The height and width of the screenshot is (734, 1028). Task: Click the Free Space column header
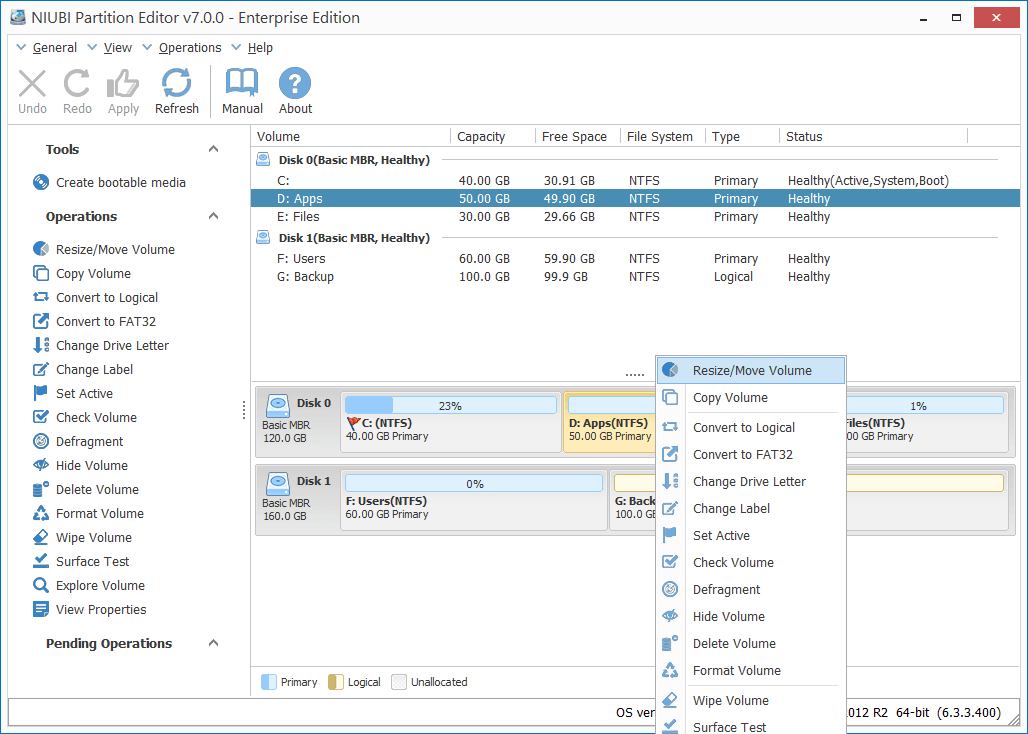pyautogui.click(x=578, y=136)
